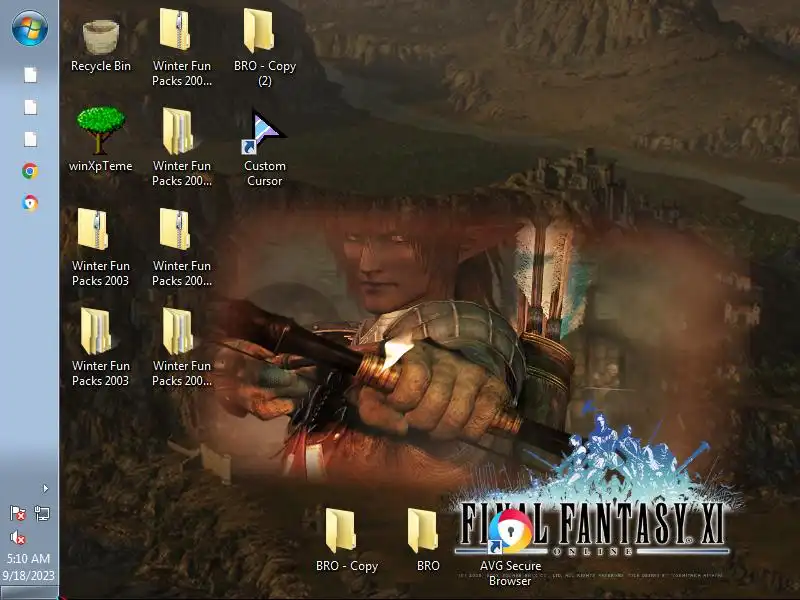Select the open-folder Winter Fun Packs 2003 icon
The height and width of the screenshot is (600, 800).
(x=100, y=347)
